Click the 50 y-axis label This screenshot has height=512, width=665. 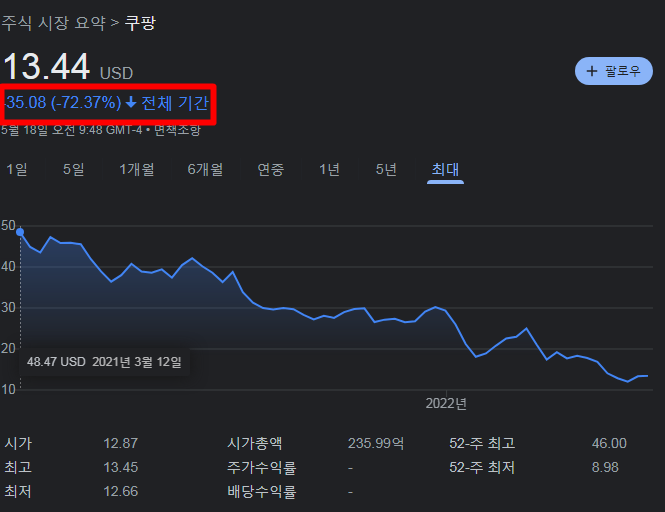point(8,225)
